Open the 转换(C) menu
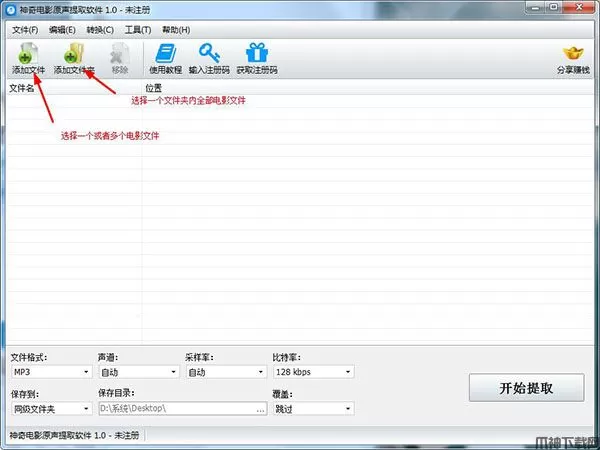 100,30
